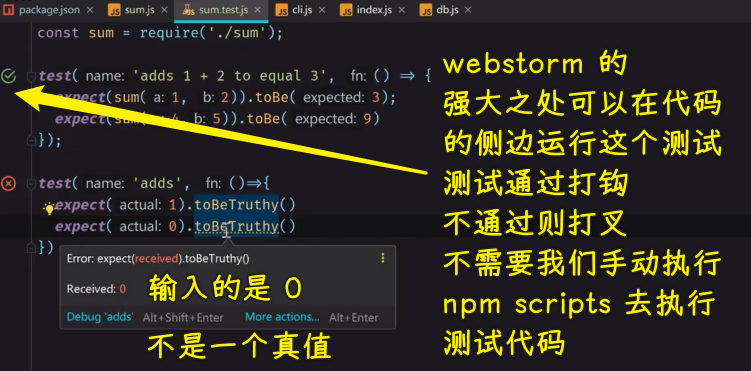
Task: Open the three-dot menu in error popup
Action: [382, 259]
